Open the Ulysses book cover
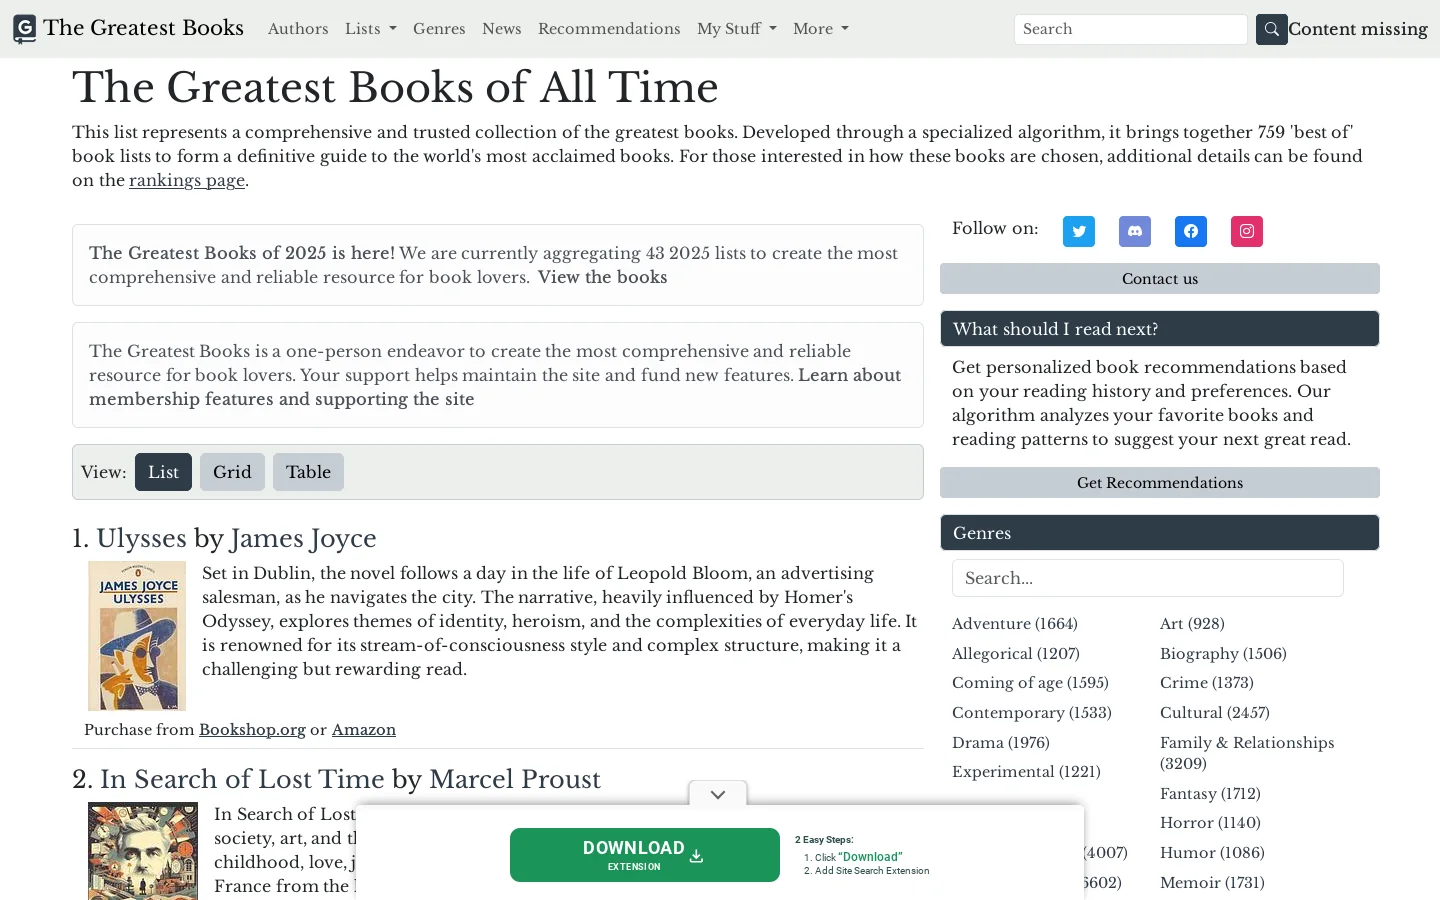Viewport: 1440px width, 900px height. tap(137, 636)
